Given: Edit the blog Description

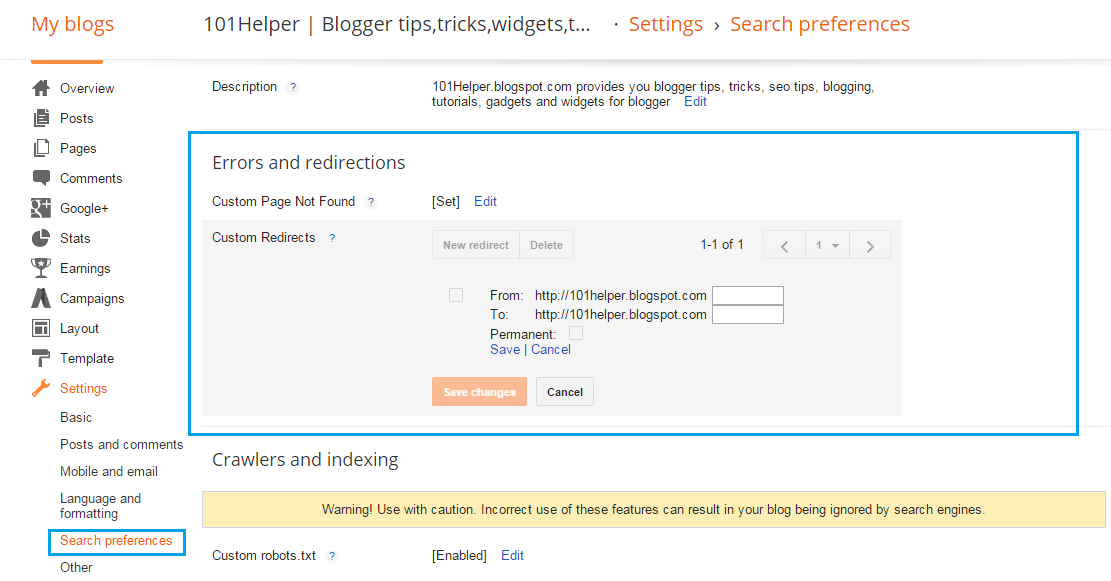Looking at the screenshot, I should (x=695, y=102).
